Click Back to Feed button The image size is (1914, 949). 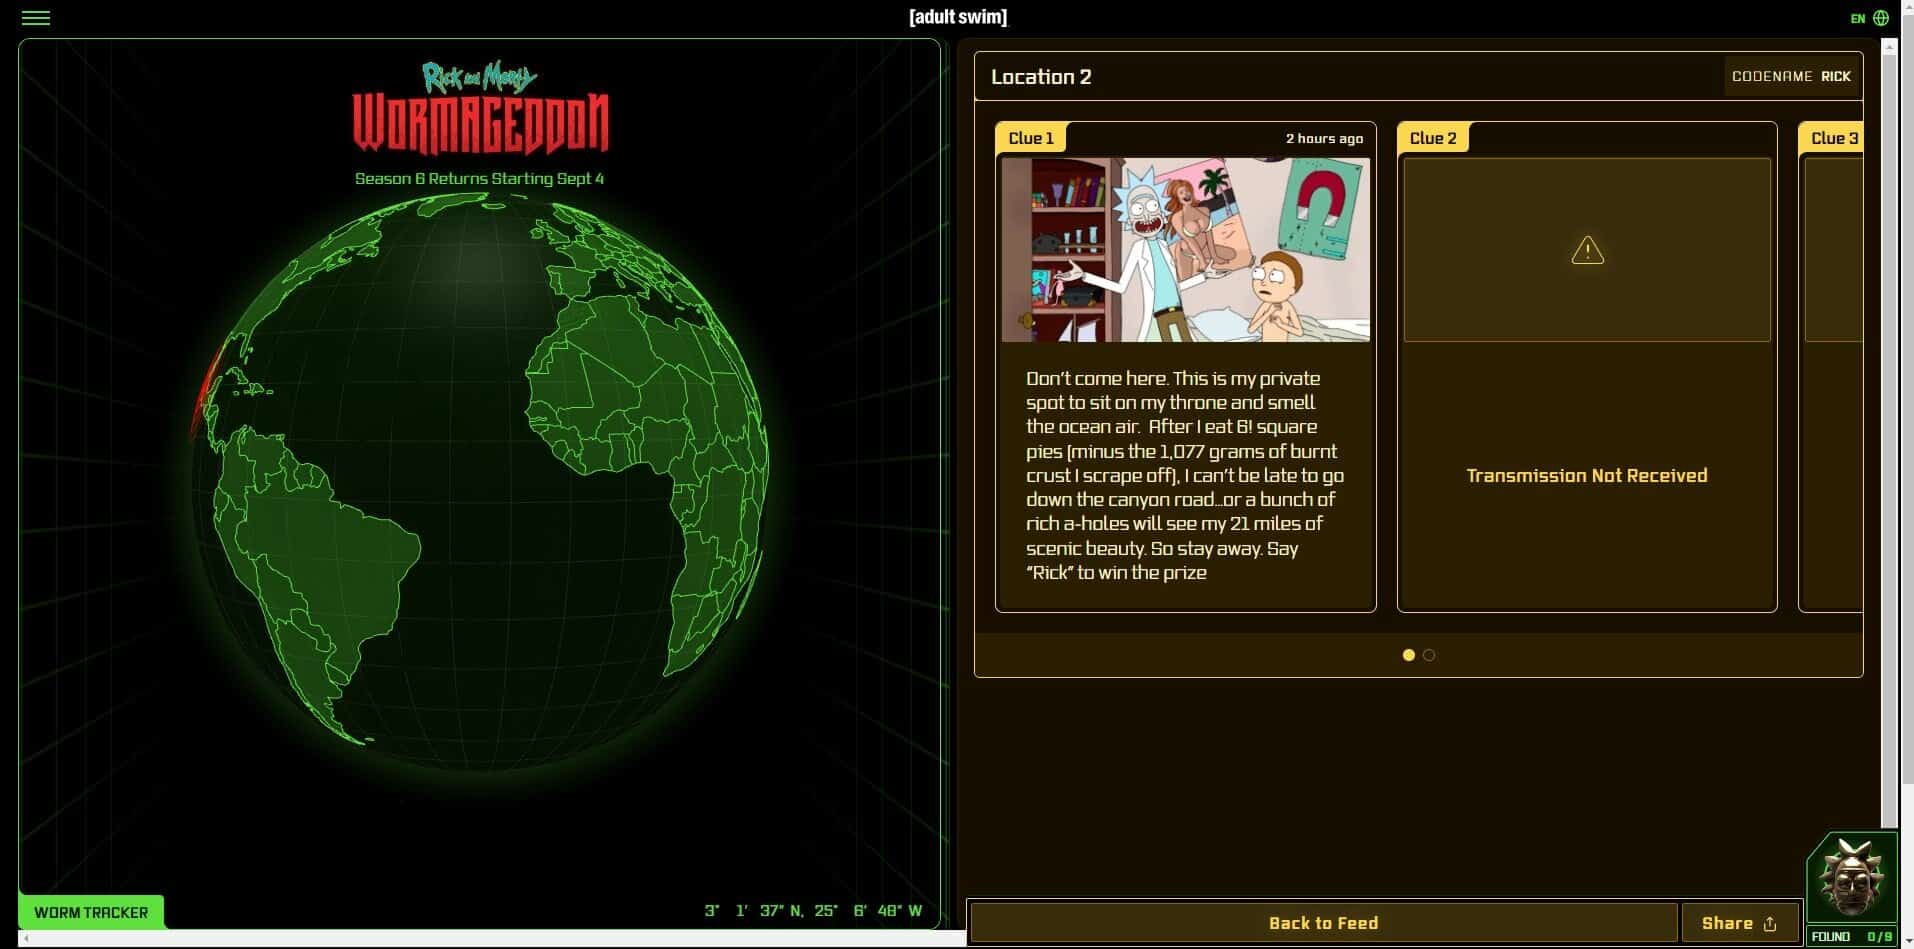(1323, 923)
